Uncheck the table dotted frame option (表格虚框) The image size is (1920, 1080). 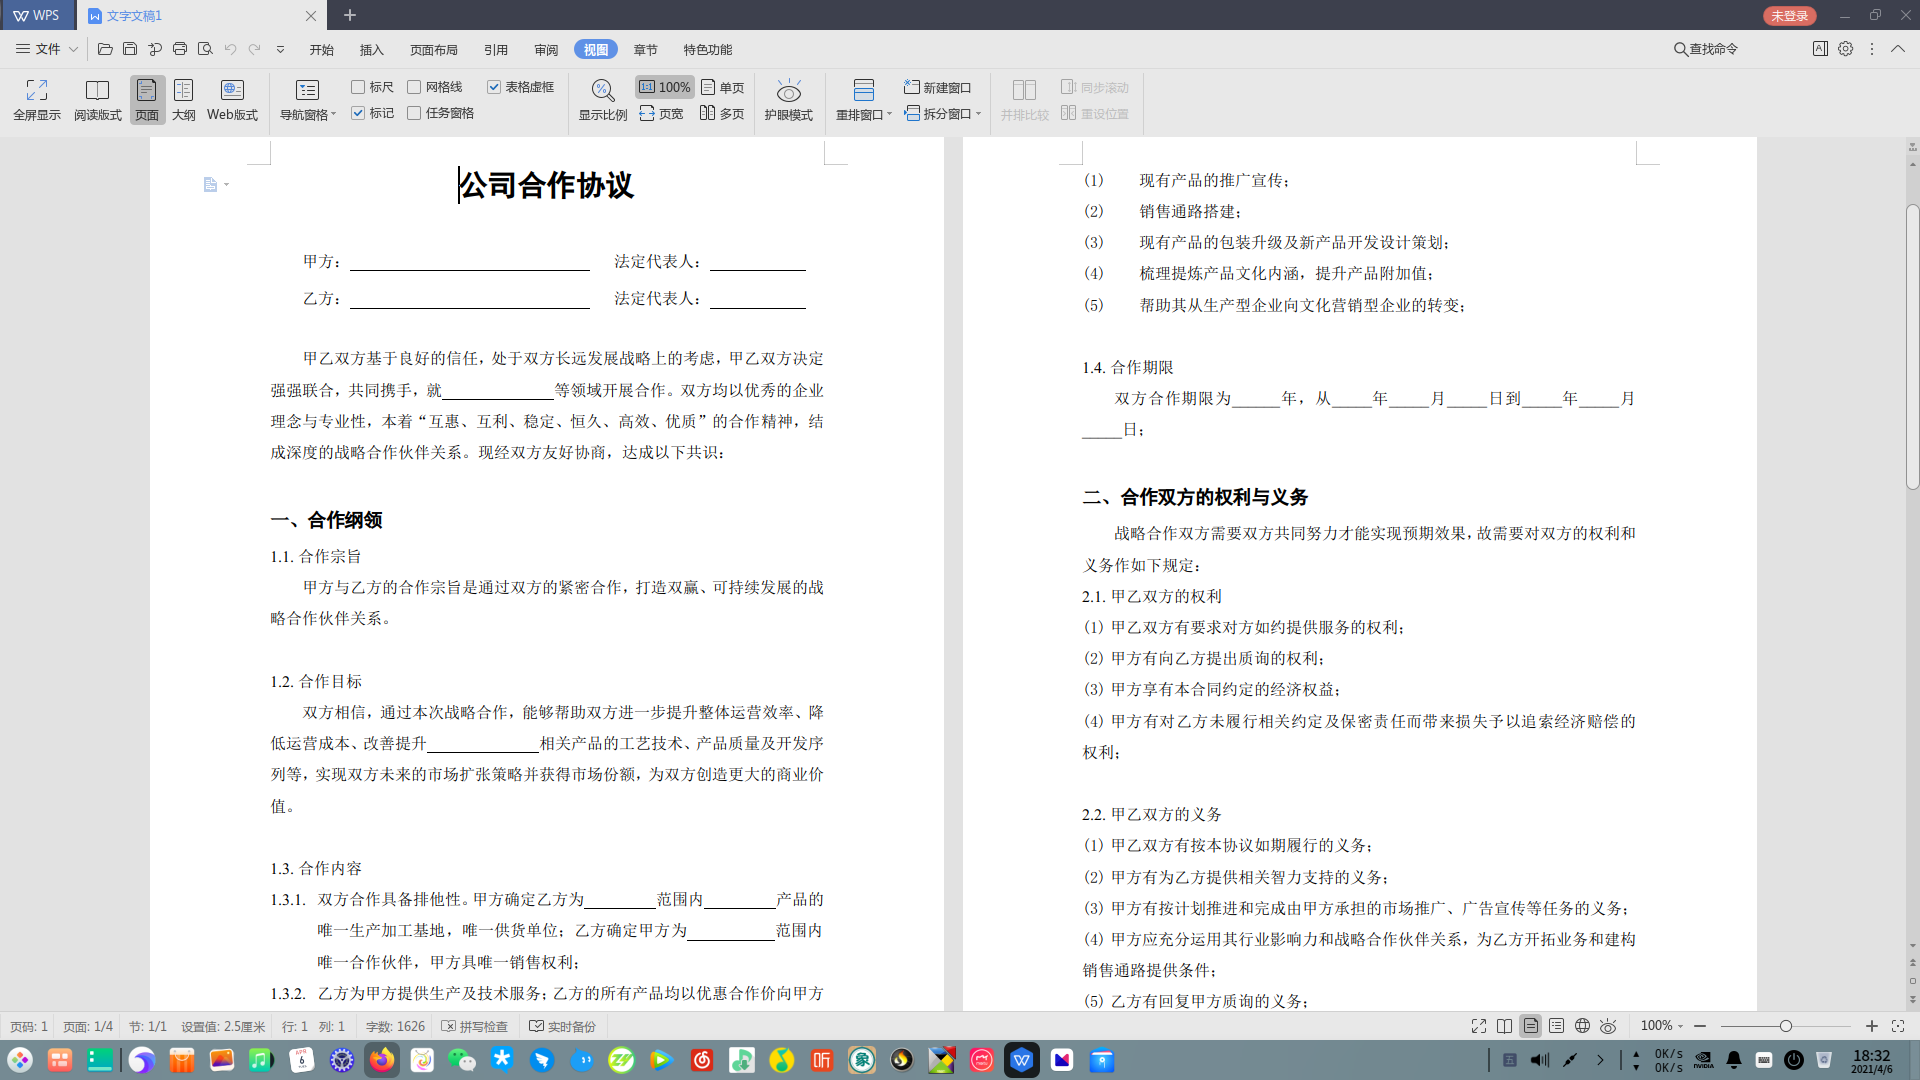[x=494, y=87]
